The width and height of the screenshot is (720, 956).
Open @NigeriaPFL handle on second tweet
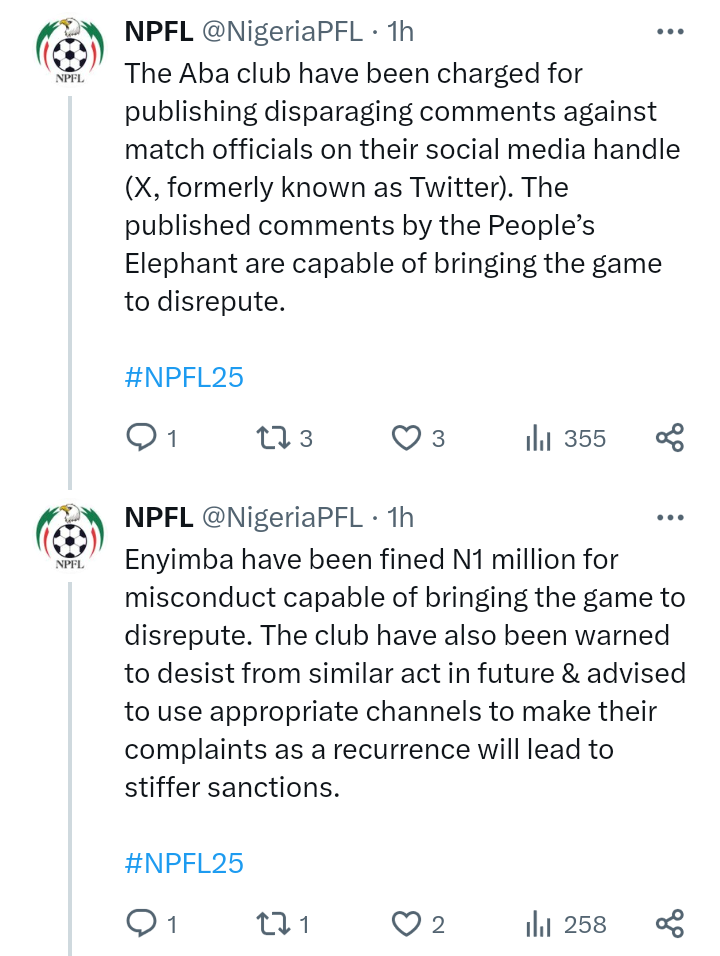(282, 518)
